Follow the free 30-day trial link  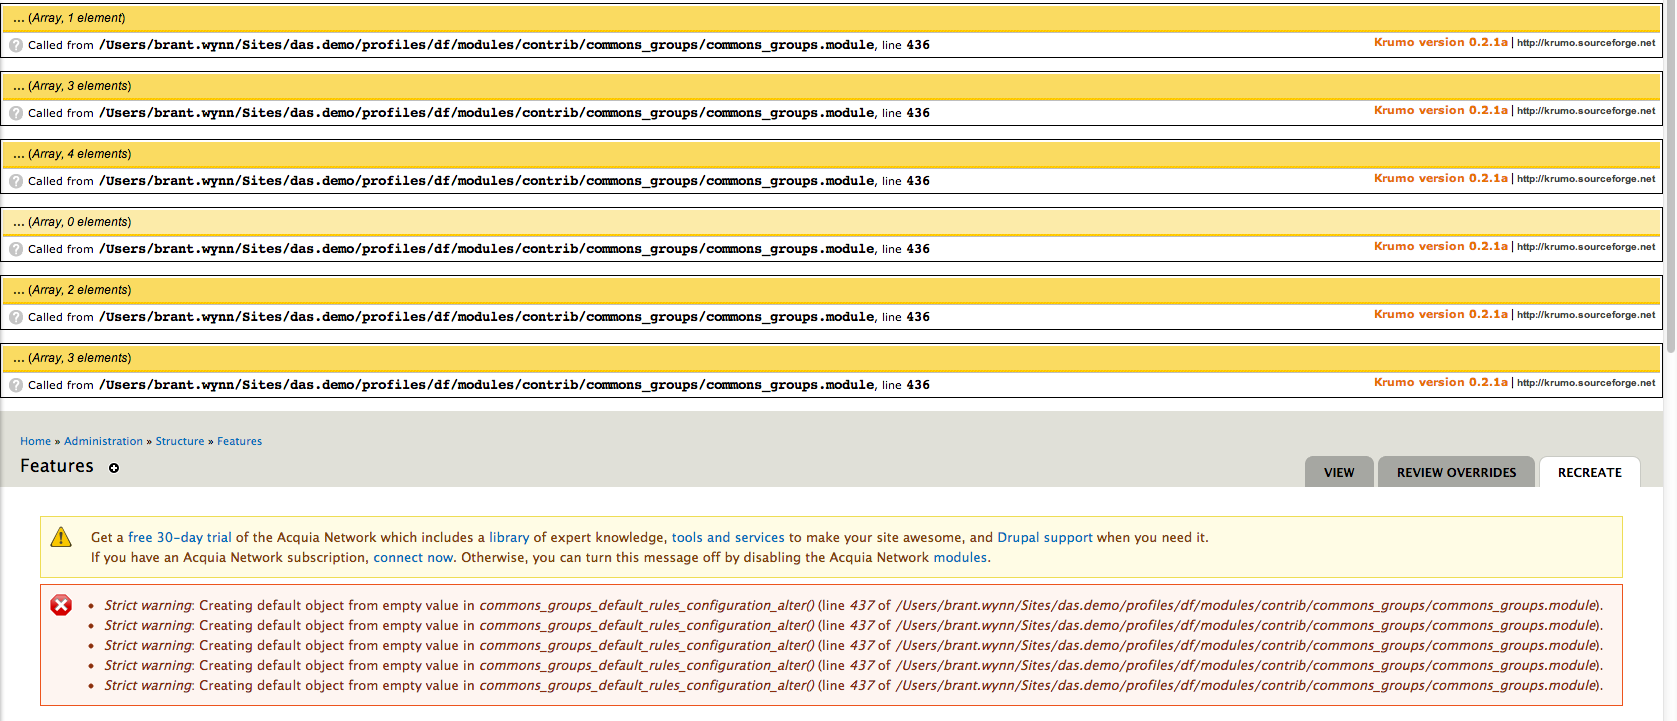[179, 537]
